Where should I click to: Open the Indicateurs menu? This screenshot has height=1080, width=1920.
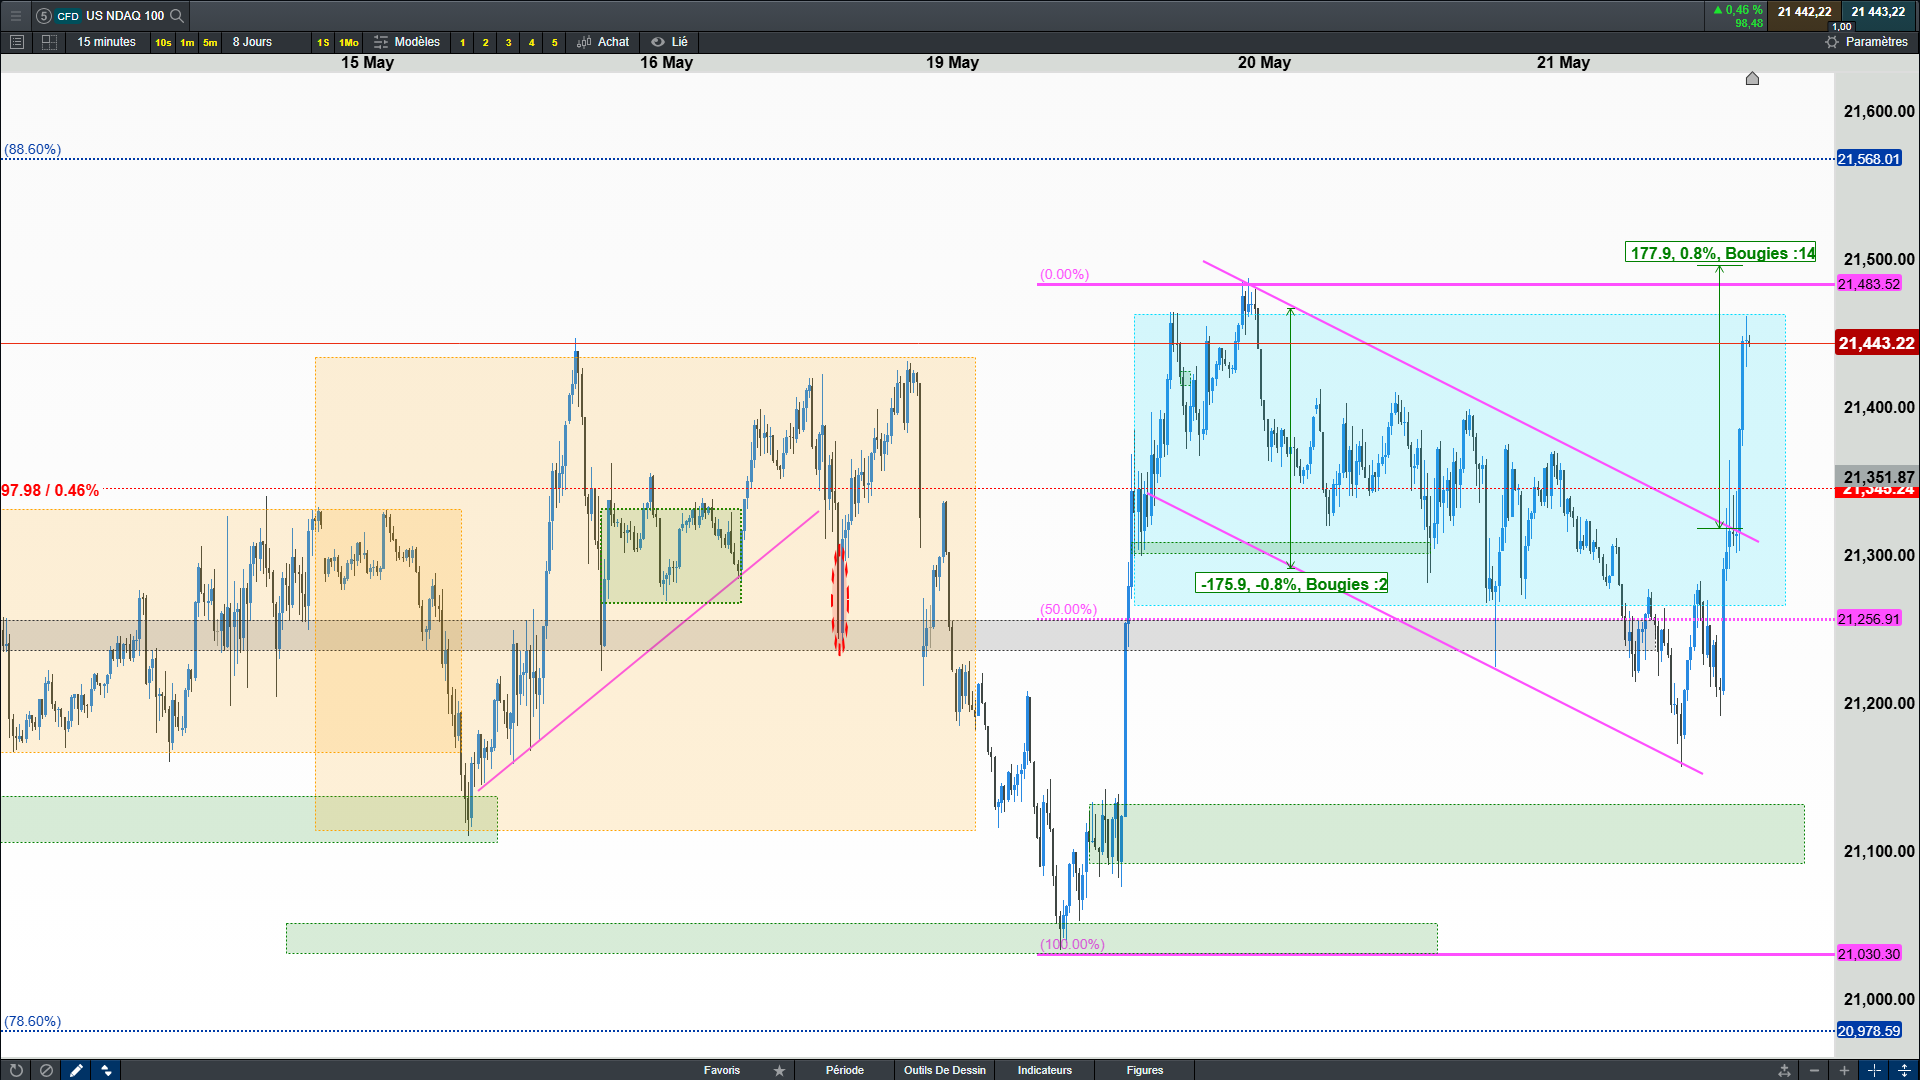click(1044, 1070)
